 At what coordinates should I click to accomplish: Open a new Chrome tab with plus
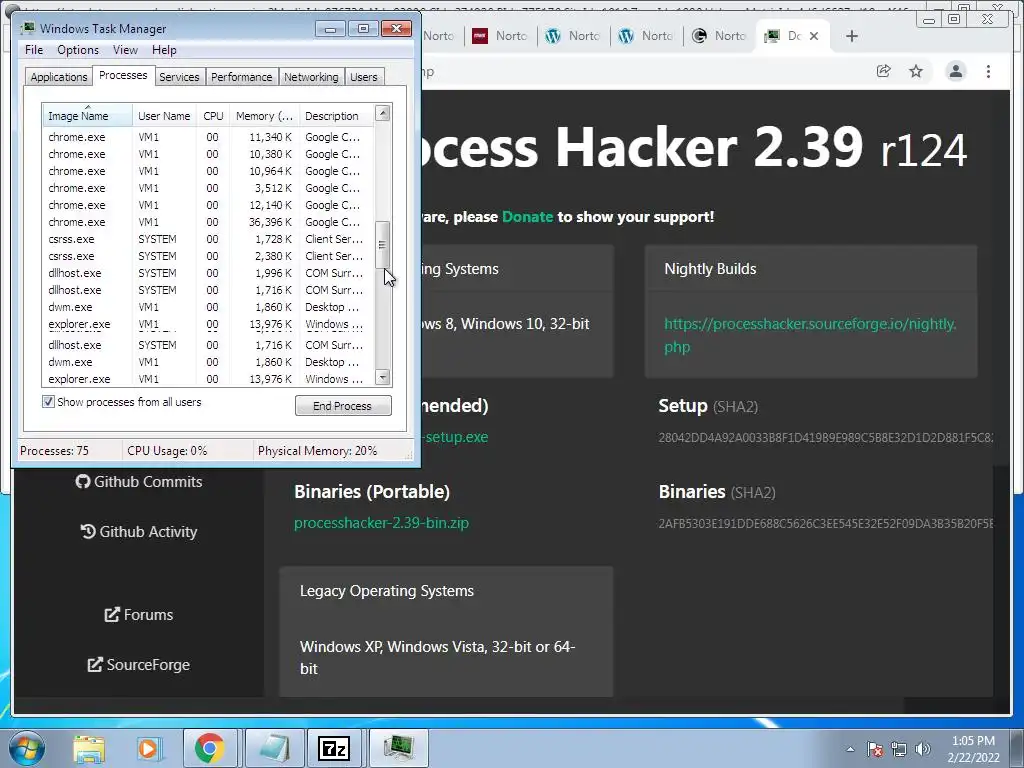click(x=852, y=36)
